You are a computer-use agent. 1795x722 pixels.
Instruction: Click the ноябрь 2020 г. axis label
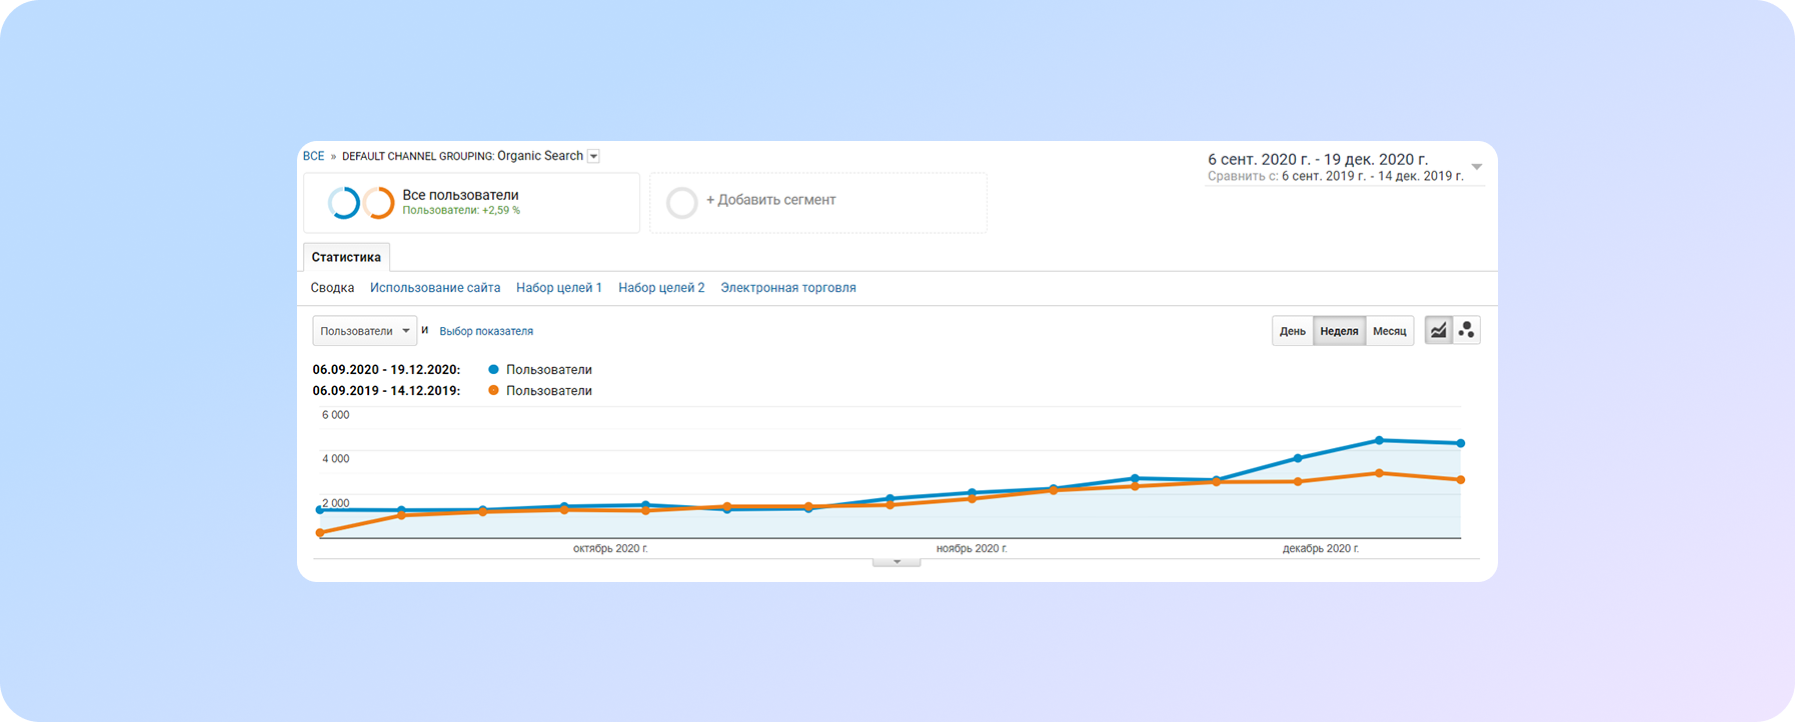click(971, 548)
